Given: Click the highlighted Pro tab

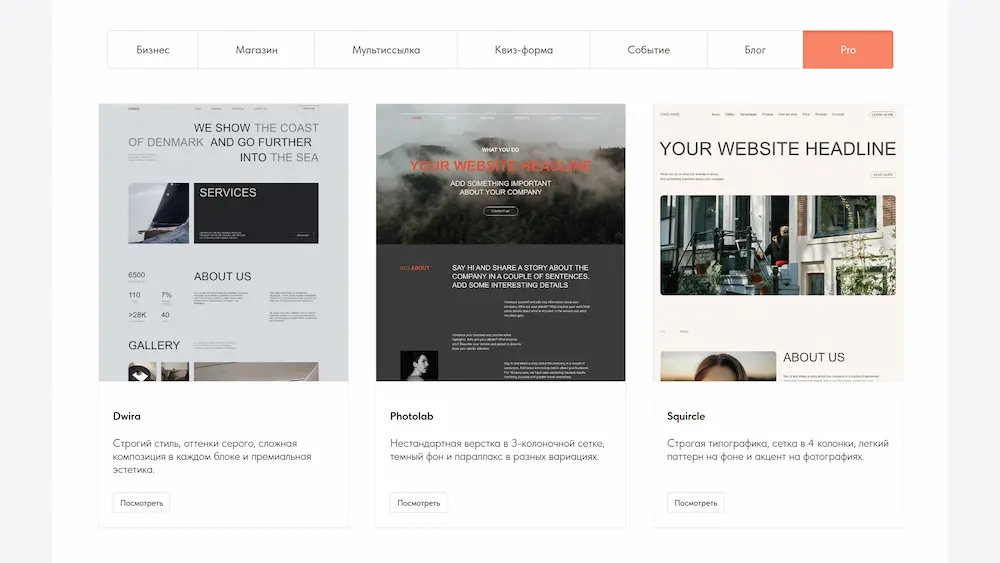Looking at the screenshot, I should point(848,50).
